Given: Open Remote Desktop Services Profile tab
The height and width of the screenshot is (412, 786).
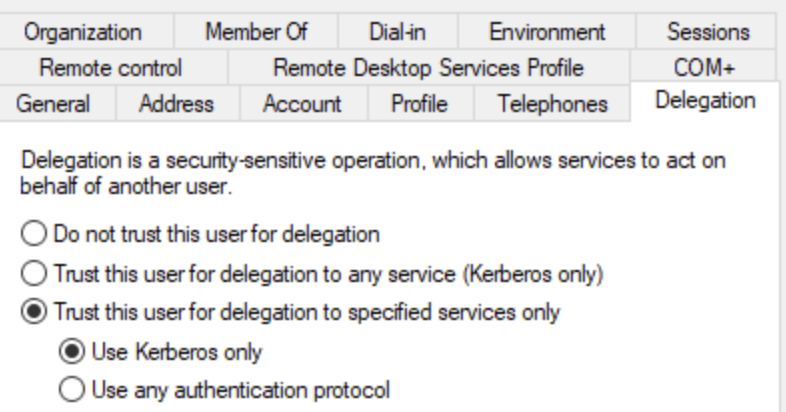Looking at the screenshot, I should 428,69.
